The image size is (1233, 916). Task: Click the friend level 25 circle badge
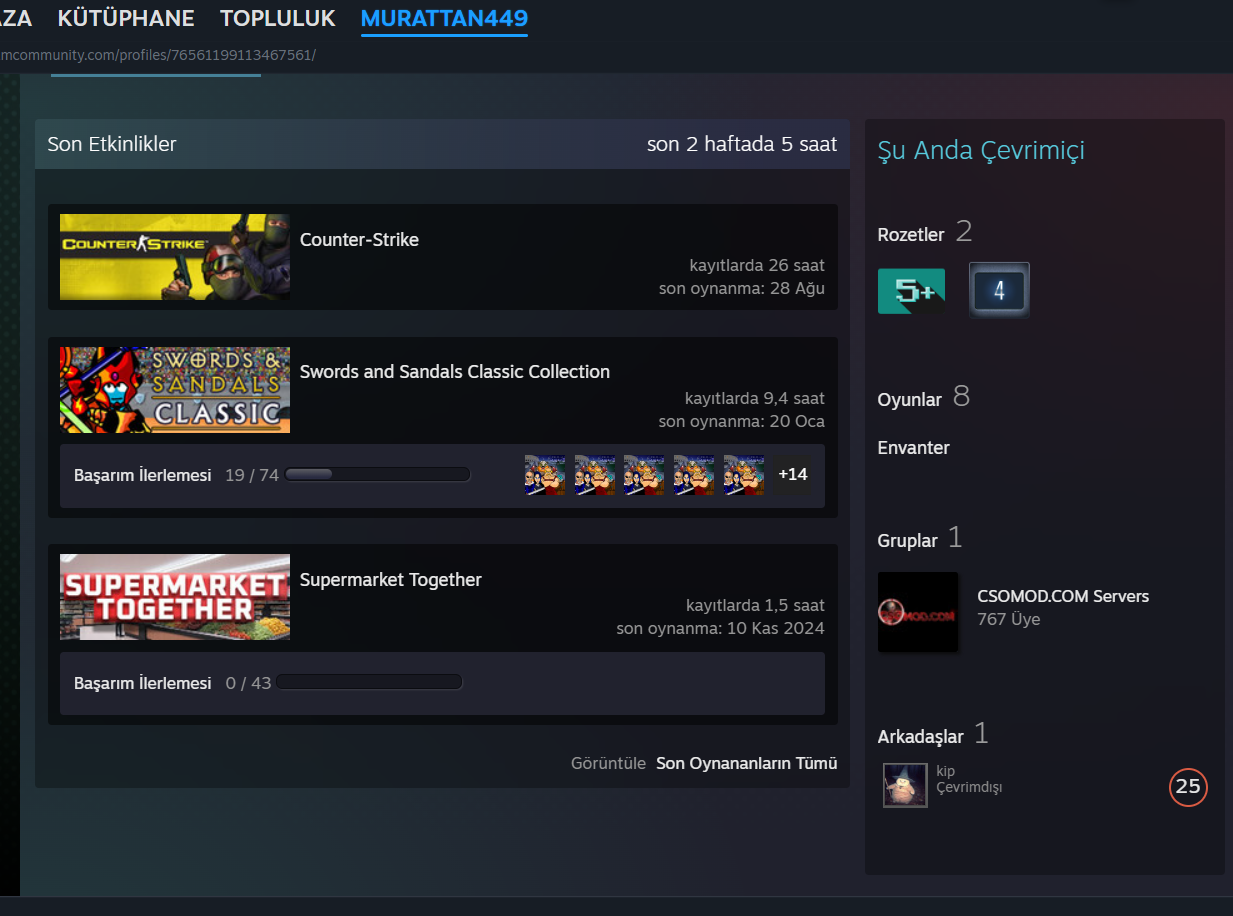[x=1188, y=787]
